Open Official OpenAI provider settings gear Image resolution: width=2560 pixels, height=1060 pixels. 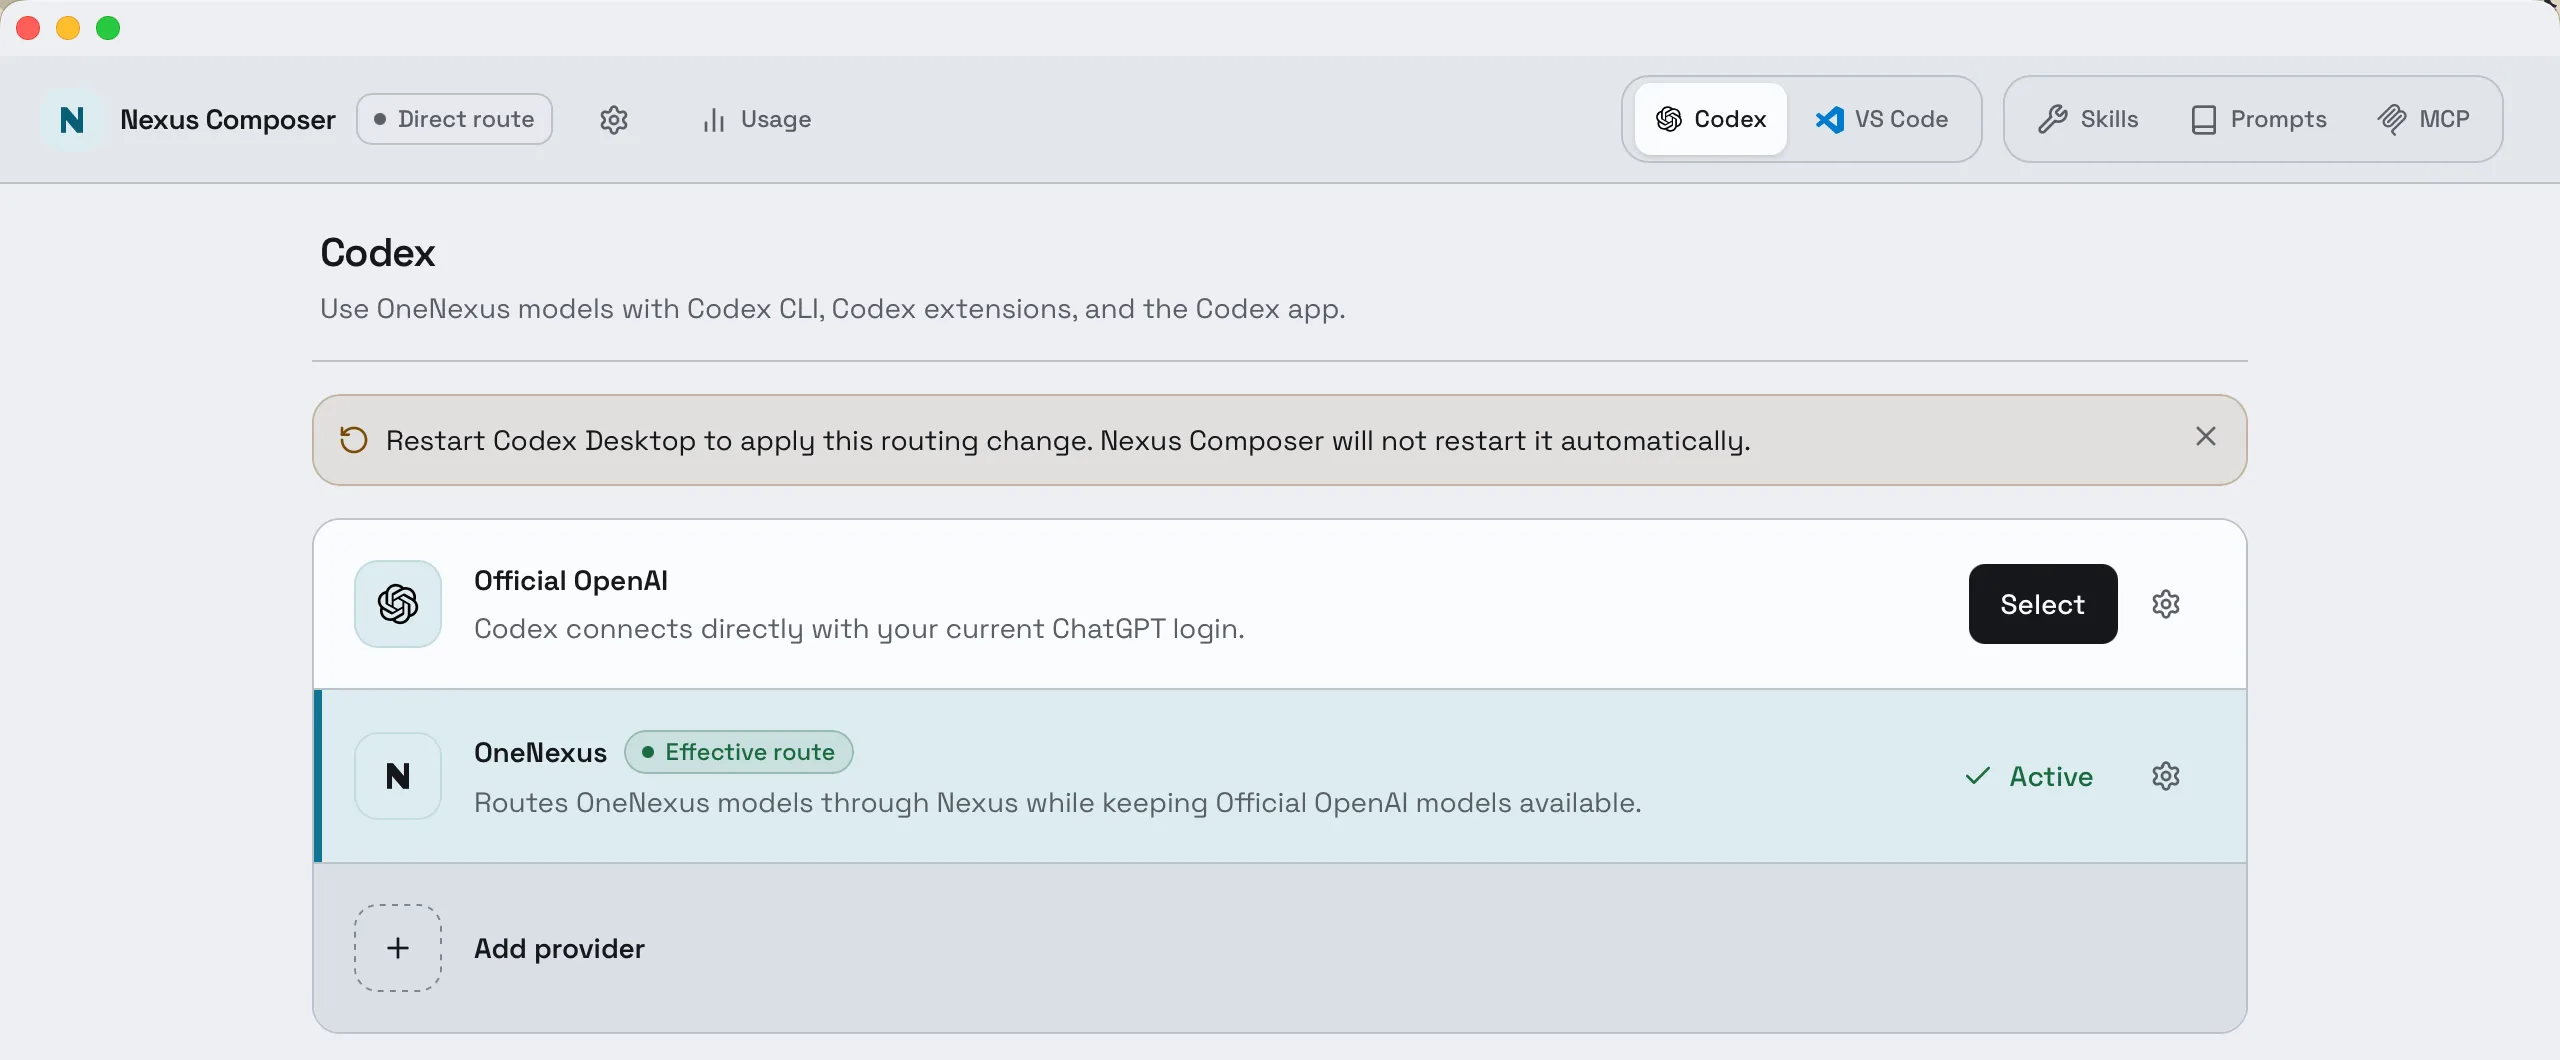click(x=2166, y=604)
